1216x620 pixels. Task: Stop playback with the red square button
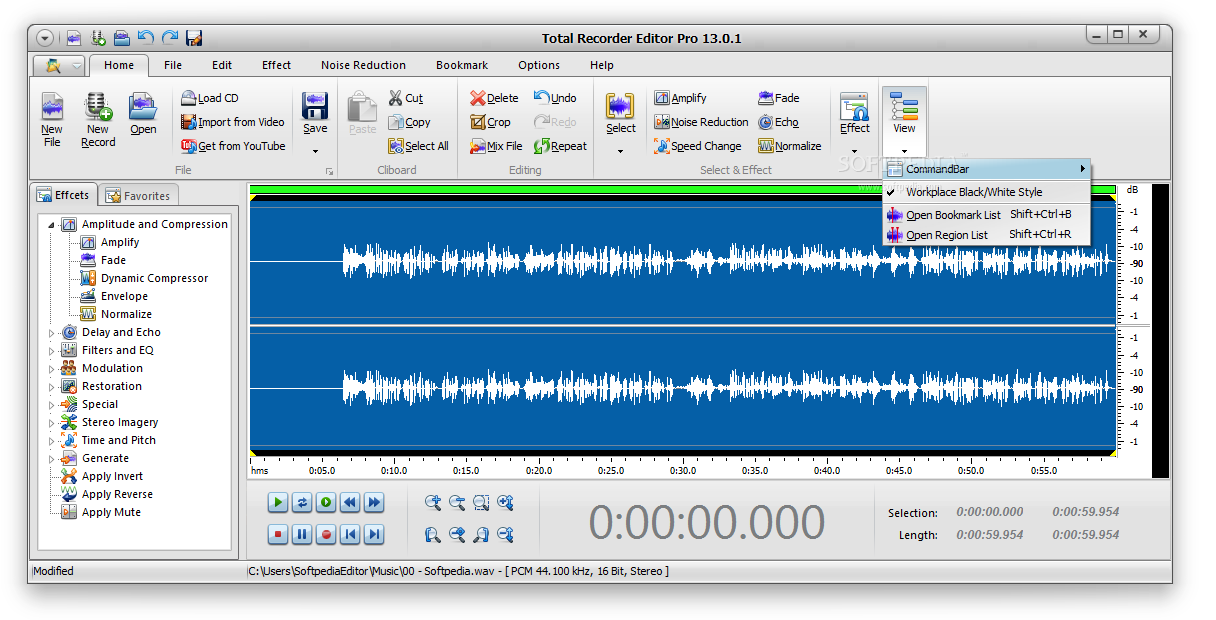(278, 535)
